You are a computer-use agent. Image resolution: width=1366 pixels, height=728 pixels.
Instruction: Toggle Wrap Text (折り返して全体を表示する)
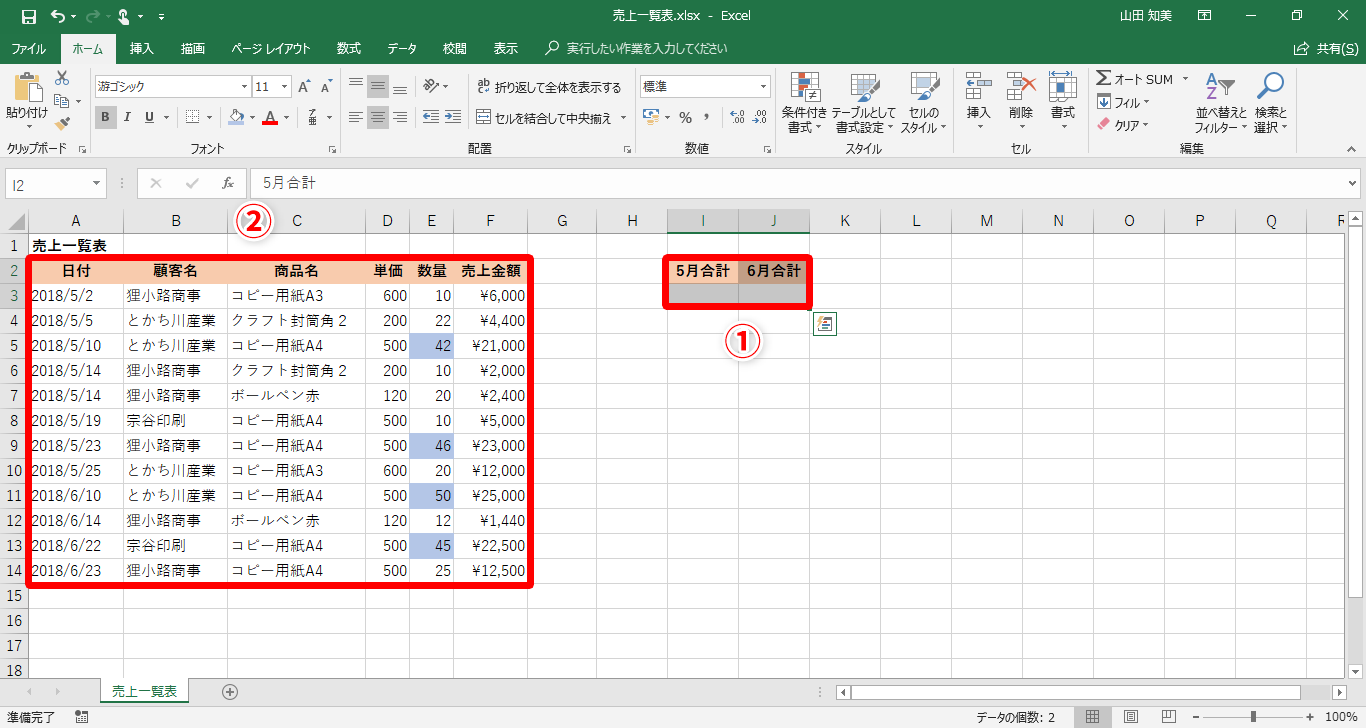click(x=550, y=87)
